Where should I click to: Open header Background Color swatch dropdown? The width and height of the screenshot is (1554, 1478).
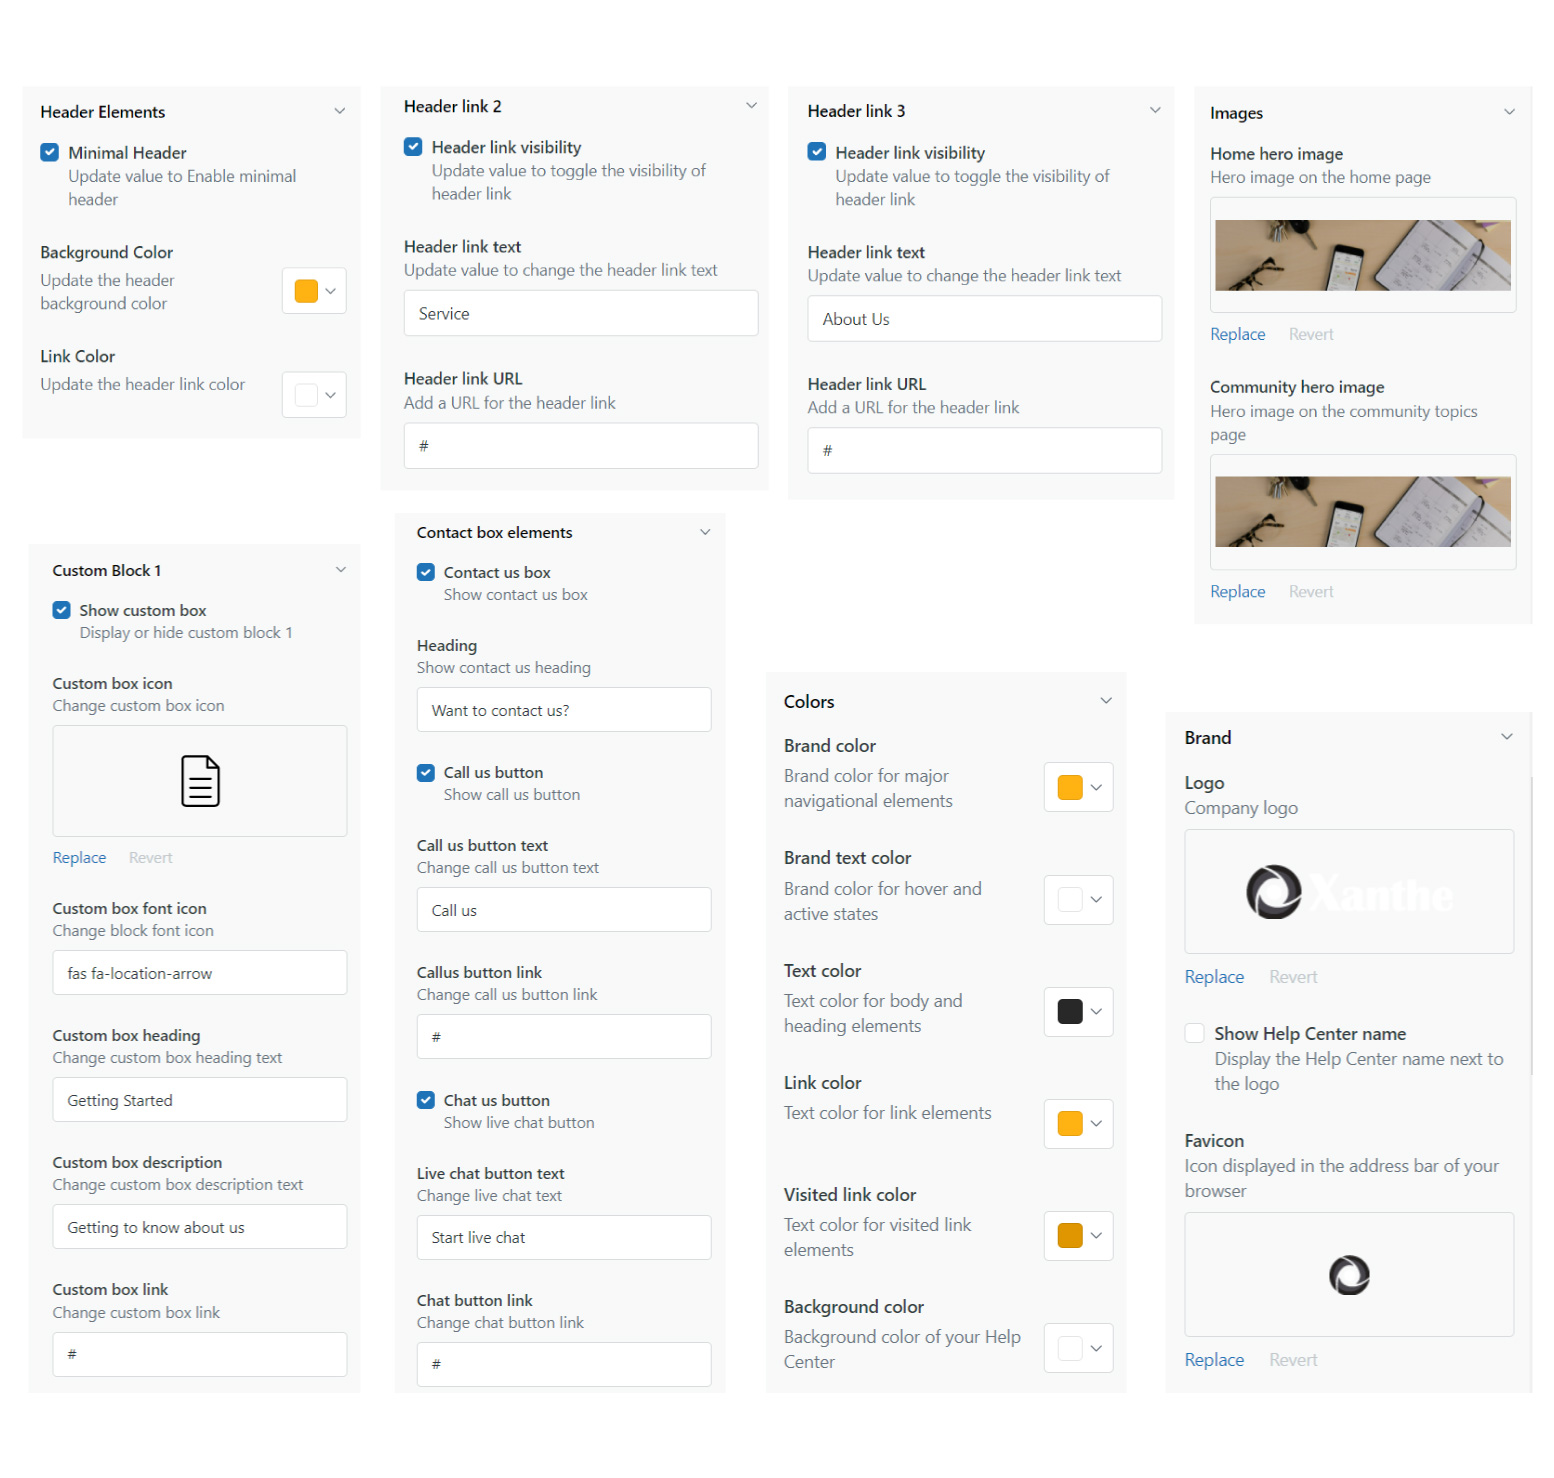314,291
